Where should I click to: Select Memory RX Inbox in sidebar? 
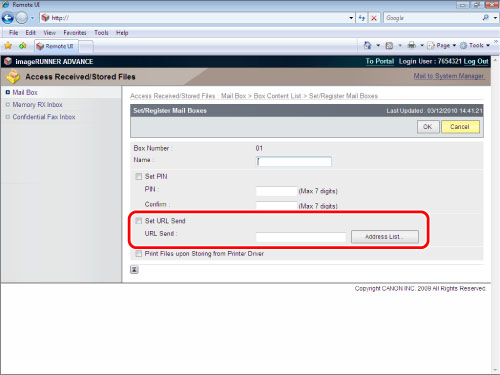point(37,105)
